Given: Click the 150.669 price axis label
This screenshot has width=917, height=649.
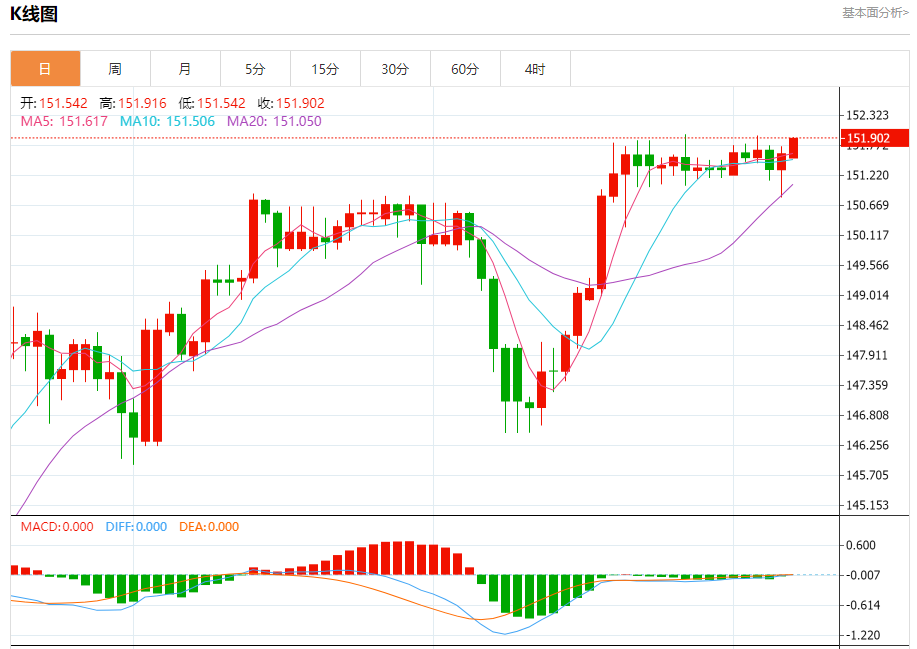Looking at the screenshot, I should pyautogui.click(x=867, y=205).
